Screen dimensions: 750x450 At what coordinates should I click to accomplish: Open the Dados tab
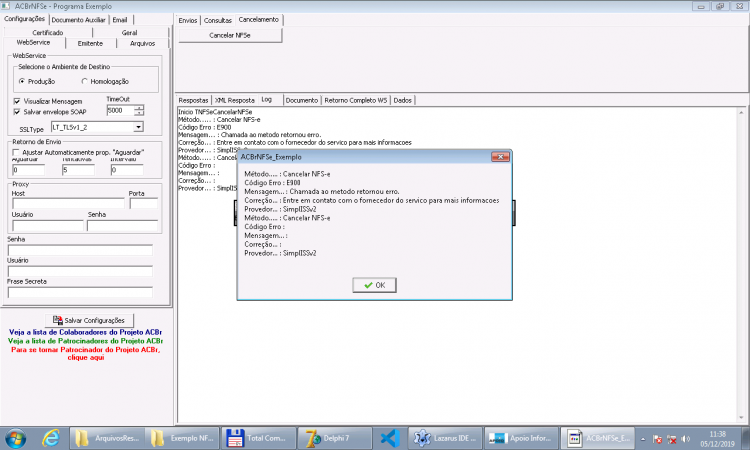tap(403, 100)
